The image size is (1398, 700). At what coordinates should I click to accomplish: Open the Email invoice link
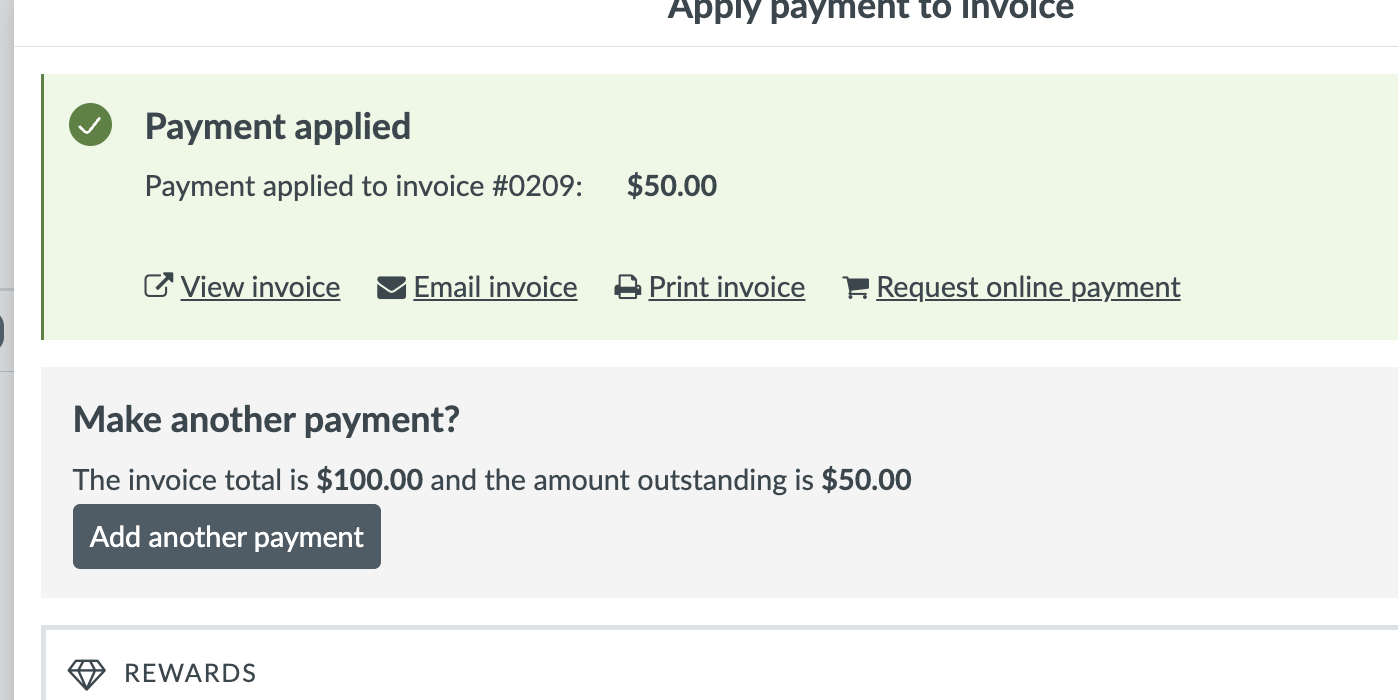pyautogui.click(x=495, y=288)
